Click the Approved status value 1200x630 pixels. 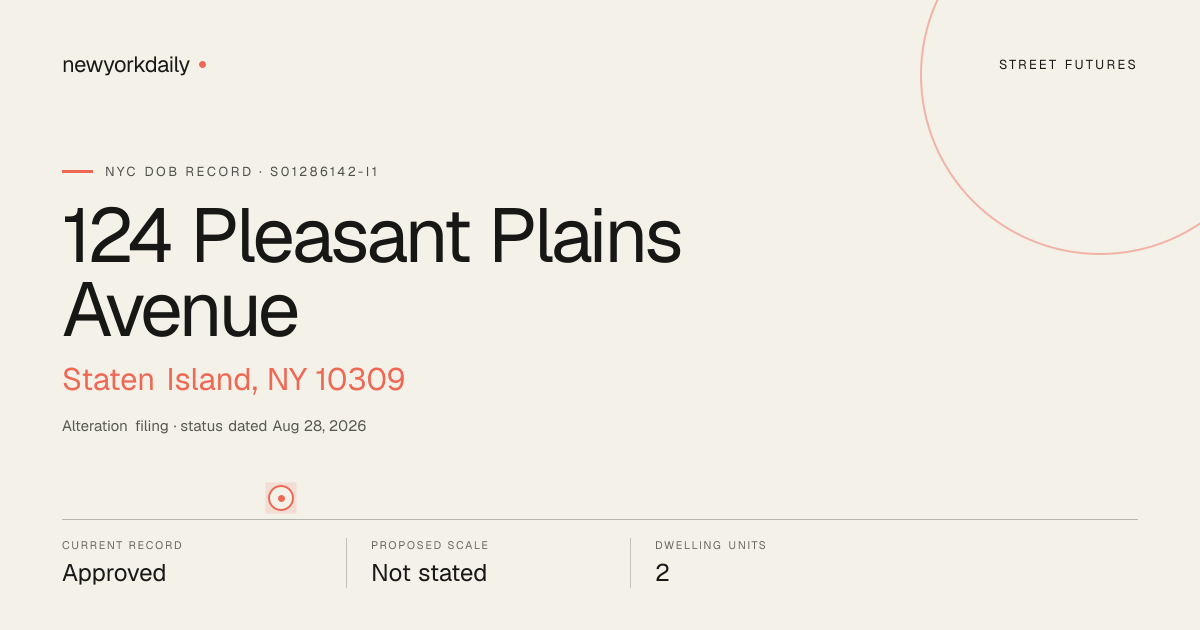pyautogui.click(x=114, y=573)
